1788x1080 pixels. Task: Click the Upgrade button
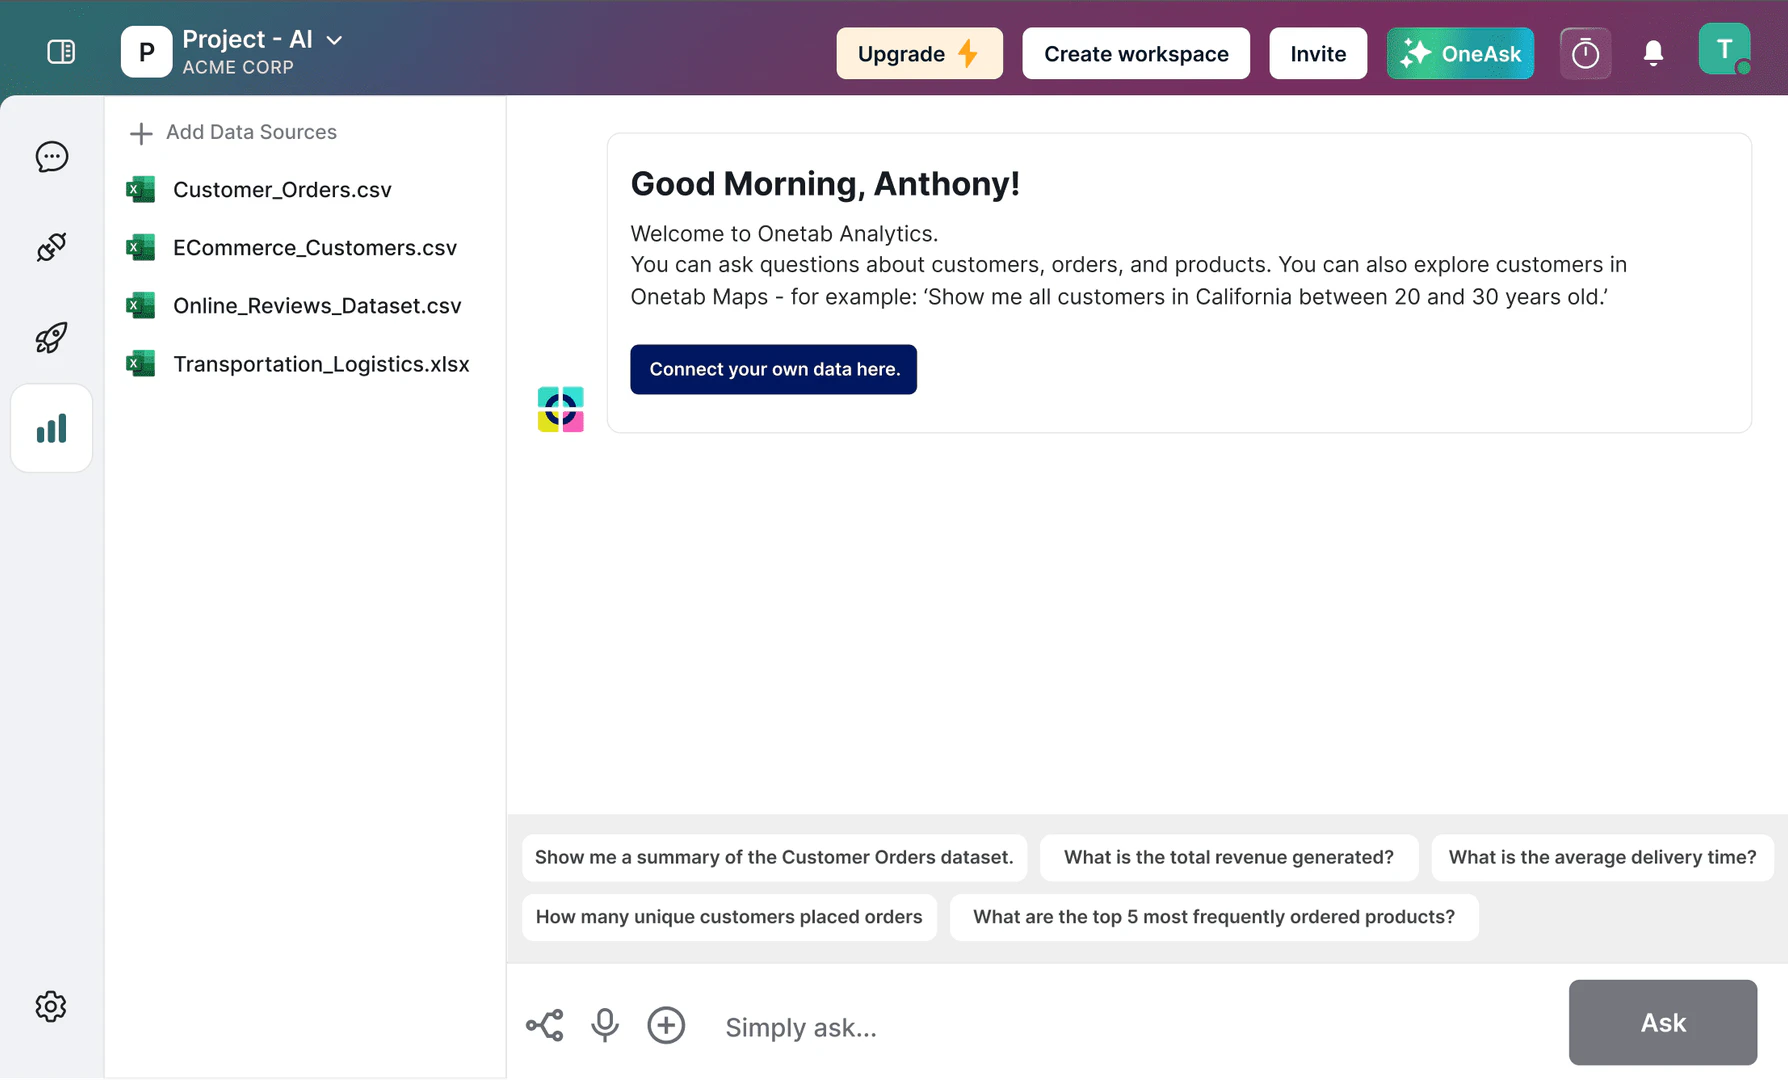[918, 53]
